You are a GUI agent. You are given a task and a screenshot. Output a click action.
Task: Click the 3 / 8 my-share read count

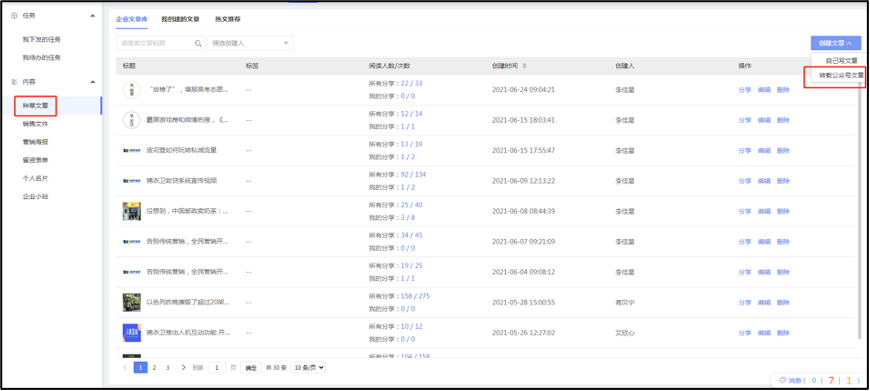(x=407, y=218)
